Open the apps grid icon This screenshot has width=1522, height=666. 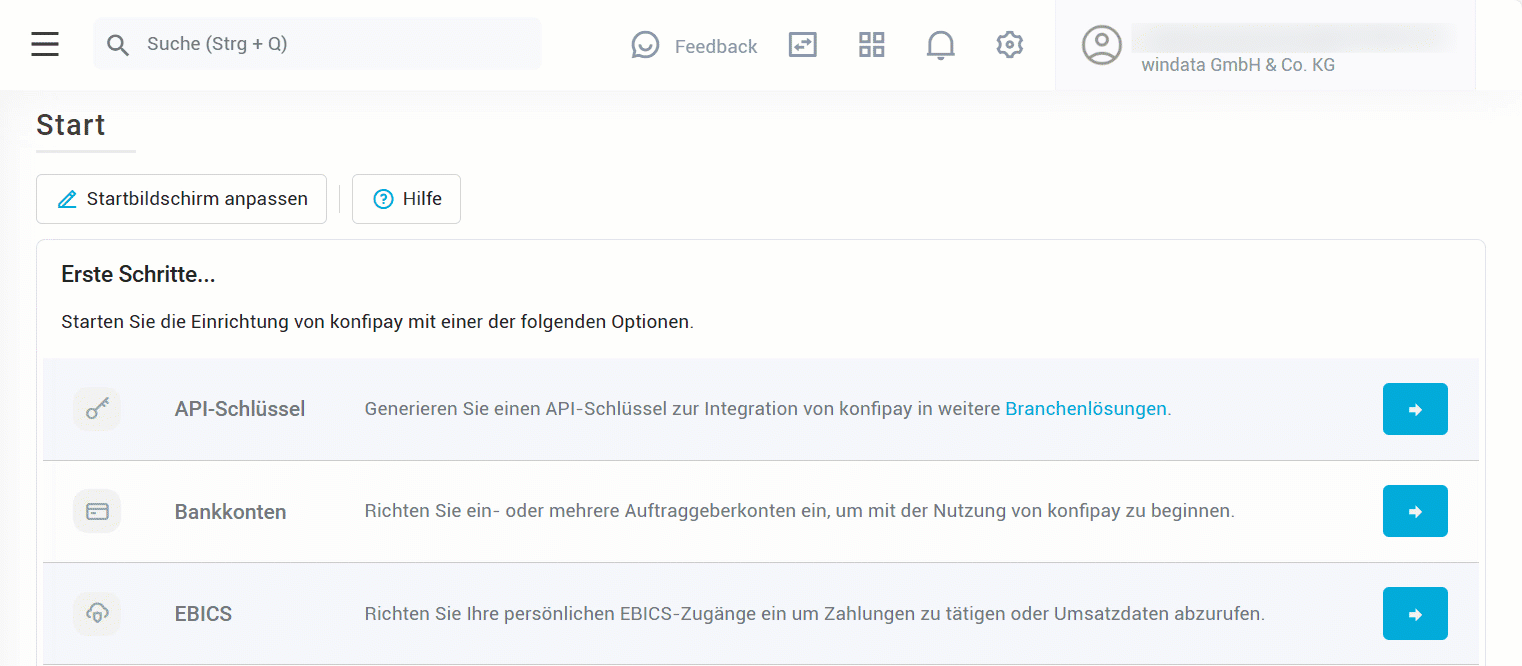[x=871, y=45]
